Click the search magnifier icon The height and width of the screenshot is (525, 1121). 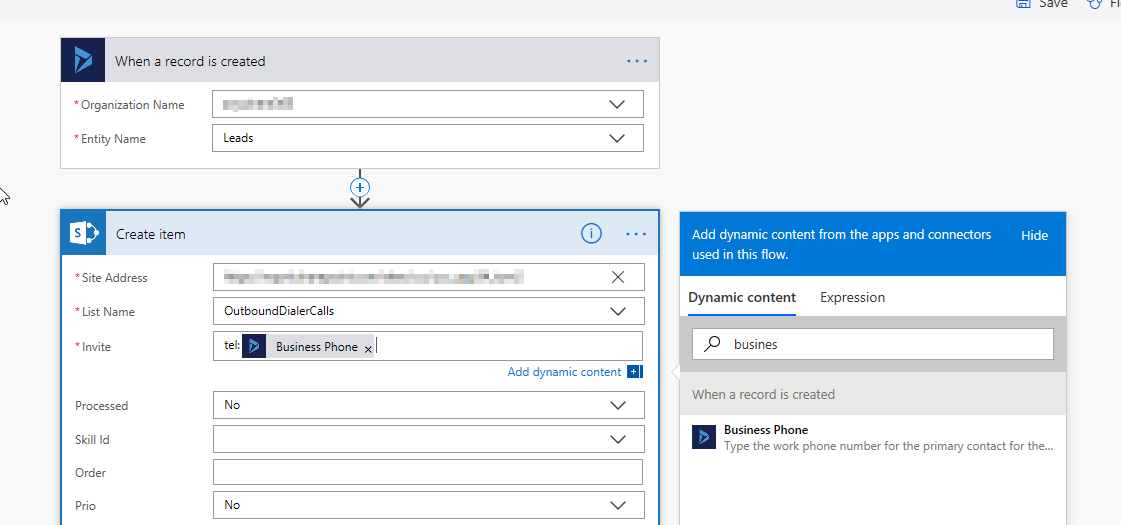pyautogui.click(x=712, y=344)
